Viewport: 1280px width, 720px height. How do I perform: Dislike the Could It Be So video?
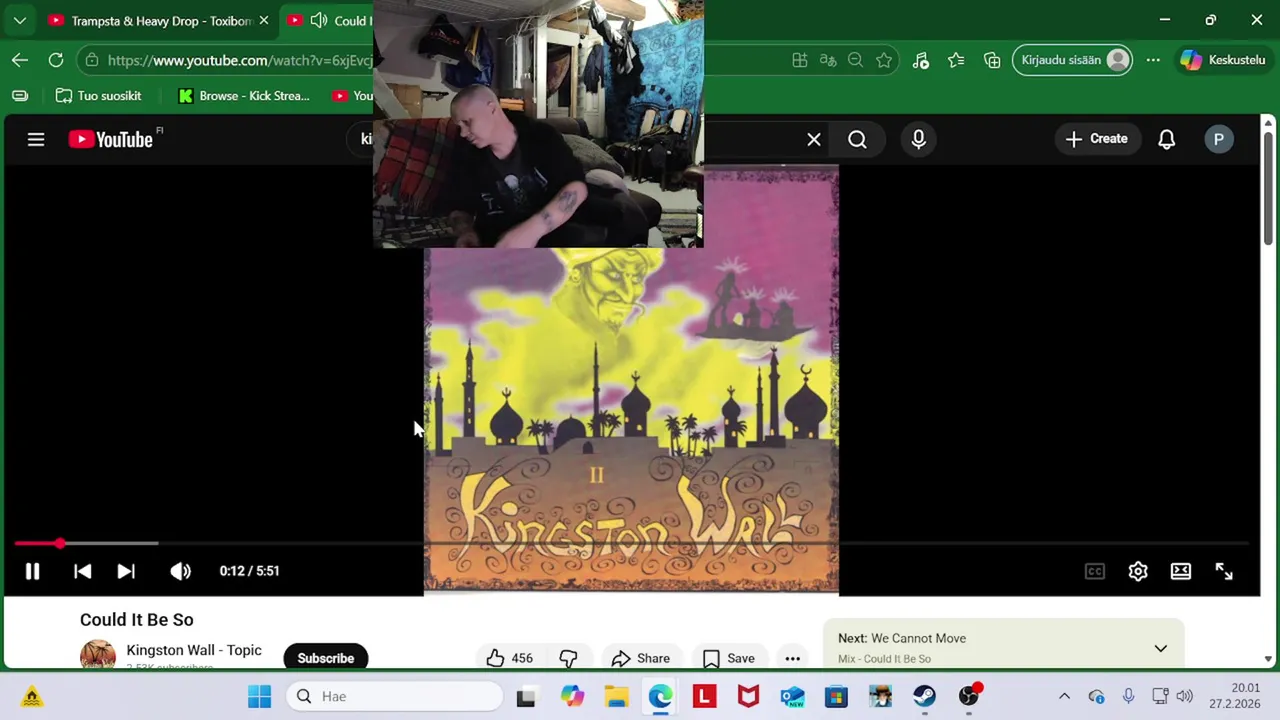568,658
